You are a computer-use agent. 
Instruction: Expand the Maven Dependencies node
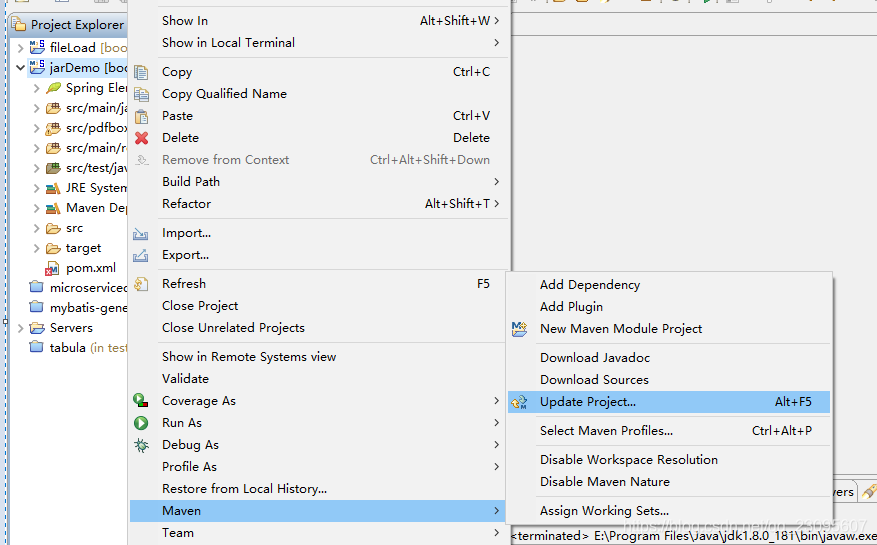(x=36, y=209)
